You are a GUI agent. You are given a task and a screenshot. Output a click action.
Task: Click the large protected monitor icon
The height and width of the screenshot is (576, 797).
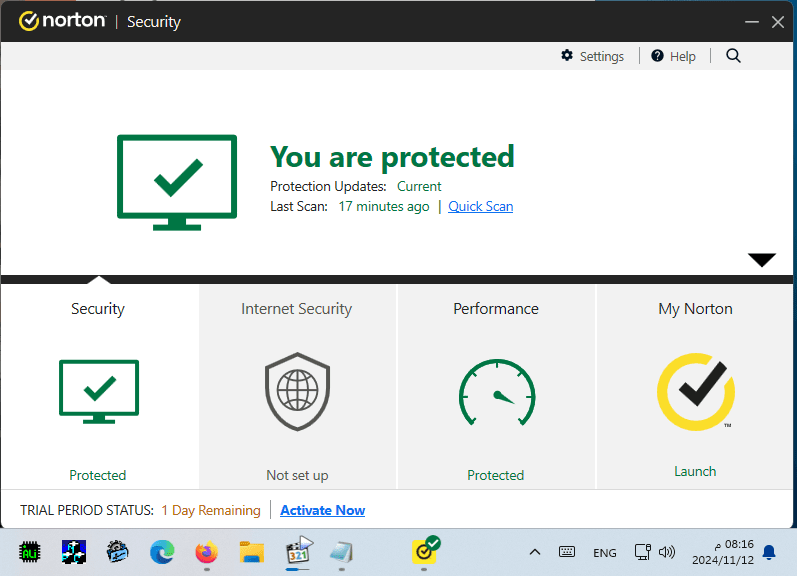click(177, 182)
